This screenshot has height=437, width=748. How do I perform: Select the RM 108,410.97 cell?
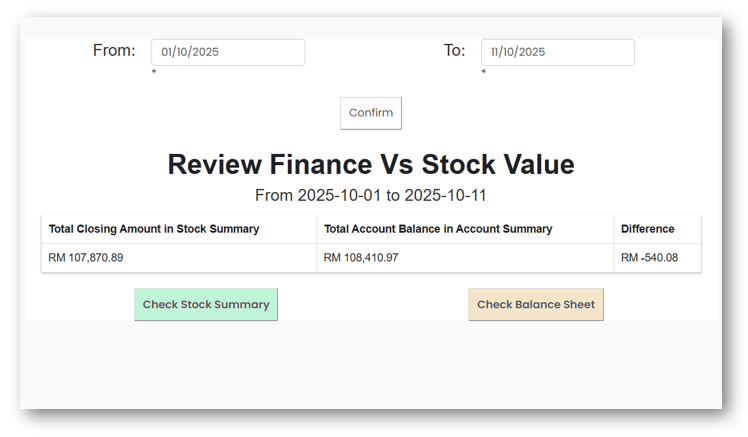465,258
